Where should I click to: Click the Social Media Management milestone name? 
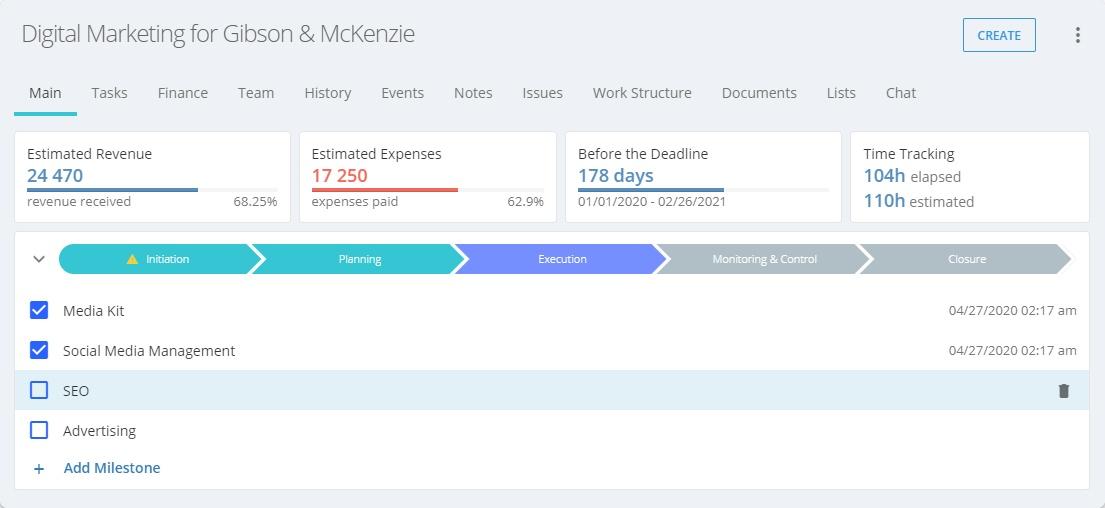point(149,351)
